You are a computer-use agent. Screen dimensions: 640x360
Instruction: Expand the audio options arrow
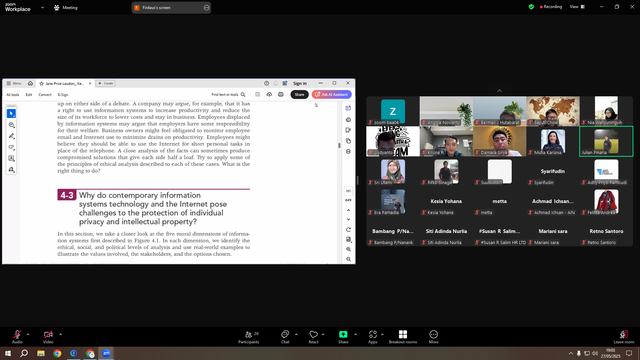click(x=28, y=334)
